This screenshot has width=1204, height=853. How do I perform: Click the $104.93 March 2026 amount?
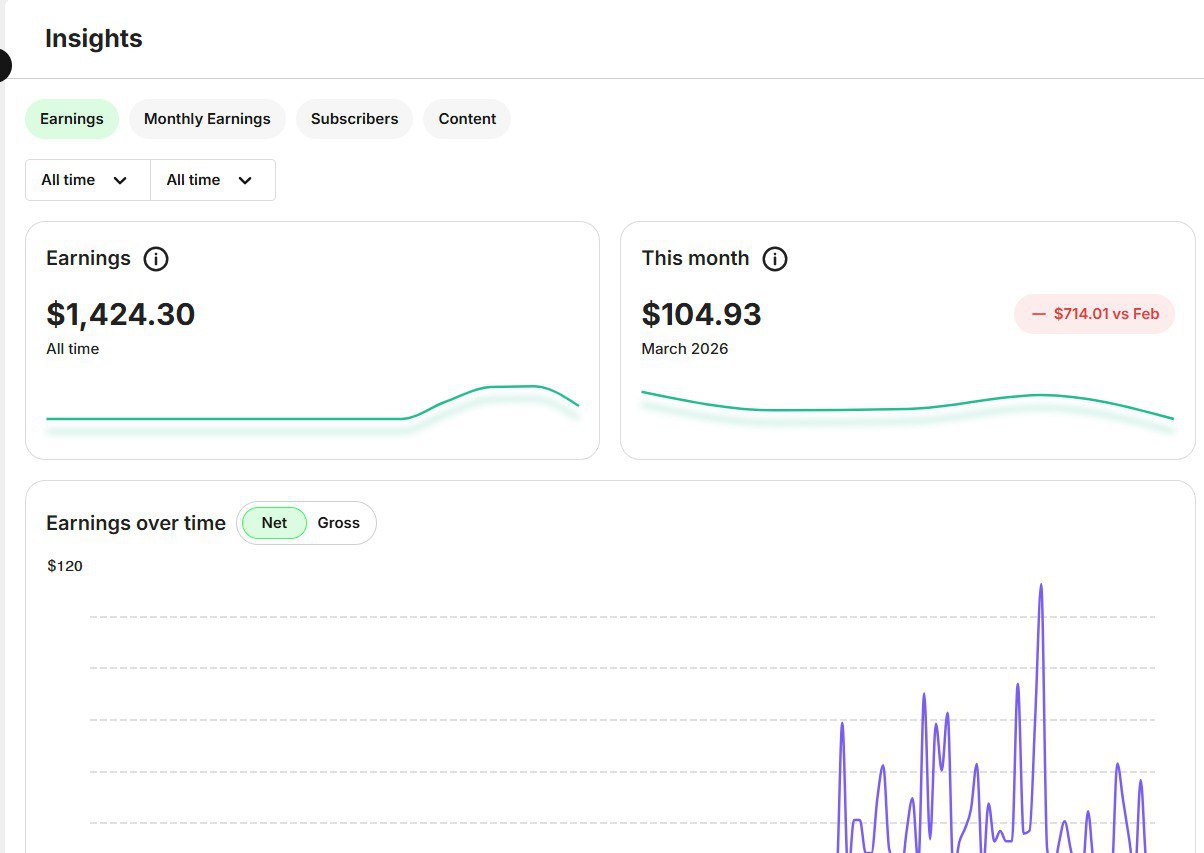pyautogui.click(x=702, y=314)
